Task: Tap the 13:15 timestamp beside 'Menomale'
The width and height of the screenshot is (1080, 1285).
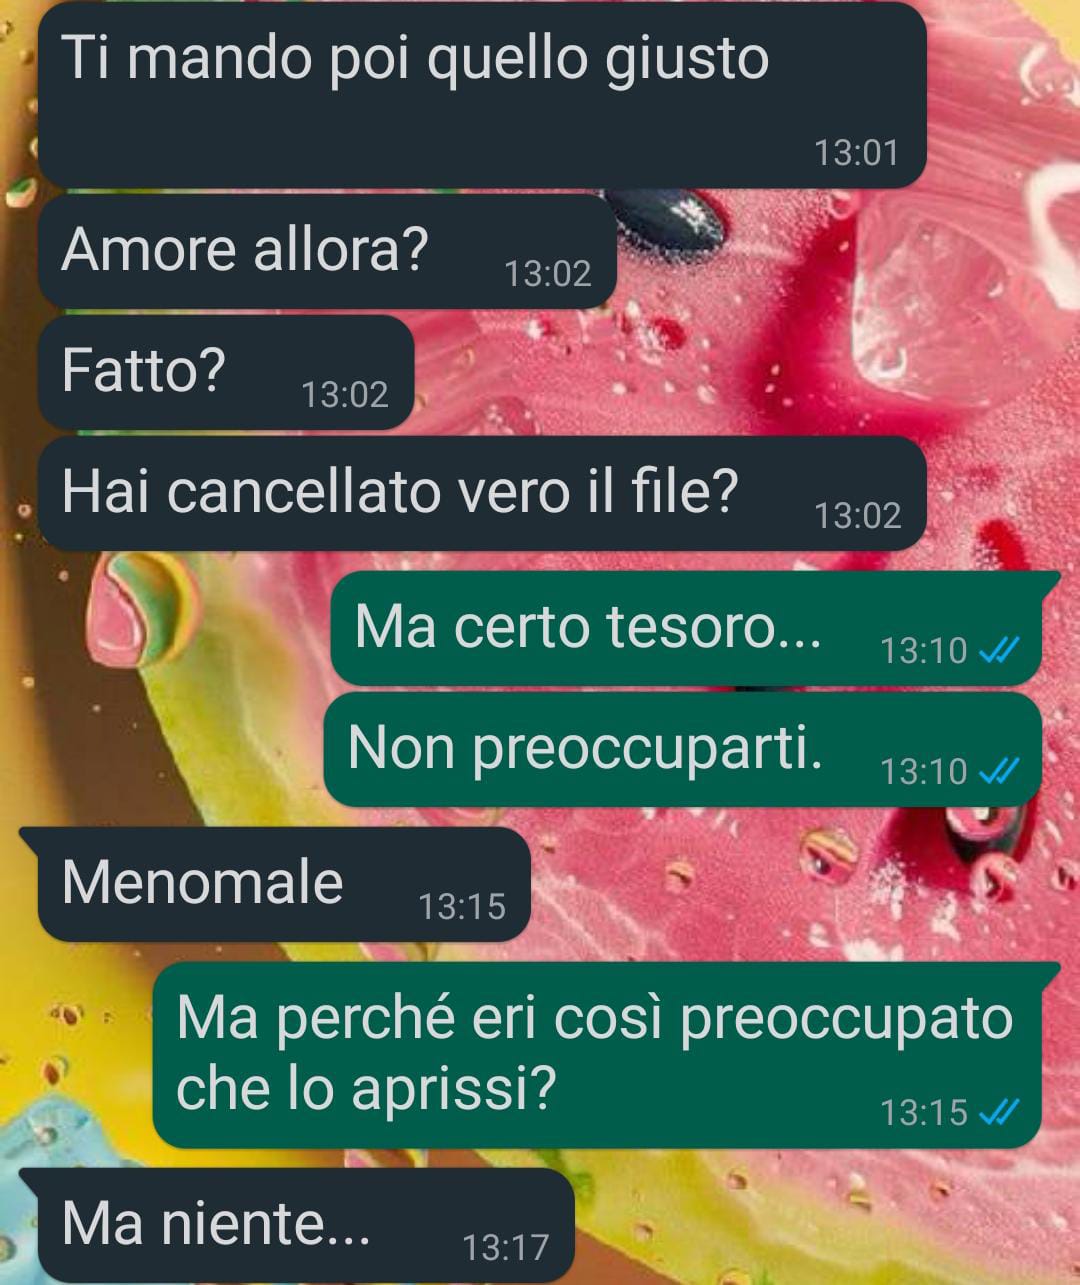Action: (462, 907)
